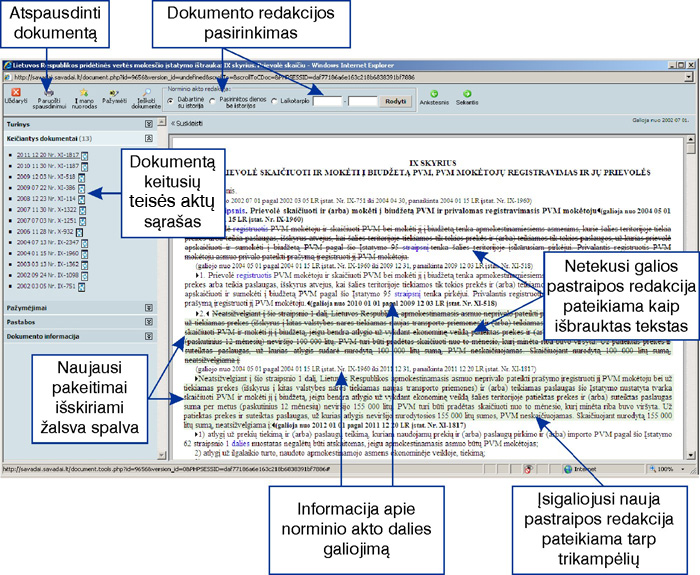Click sidebar scrollbar up arrow

click(x=162, y=122)
